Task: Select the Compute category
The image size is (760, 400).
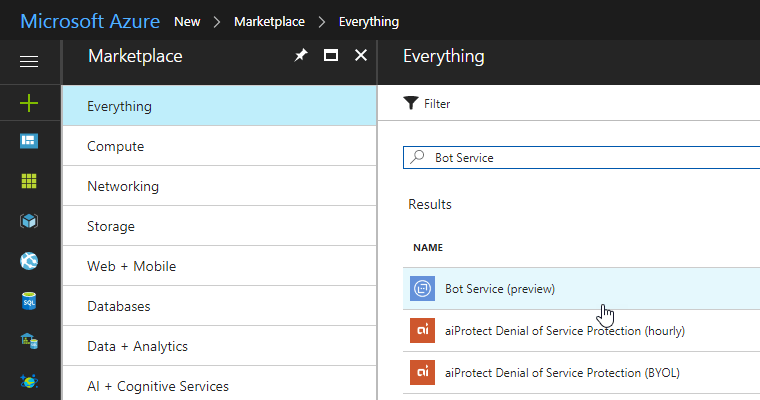Action: (x=116, y=146)
